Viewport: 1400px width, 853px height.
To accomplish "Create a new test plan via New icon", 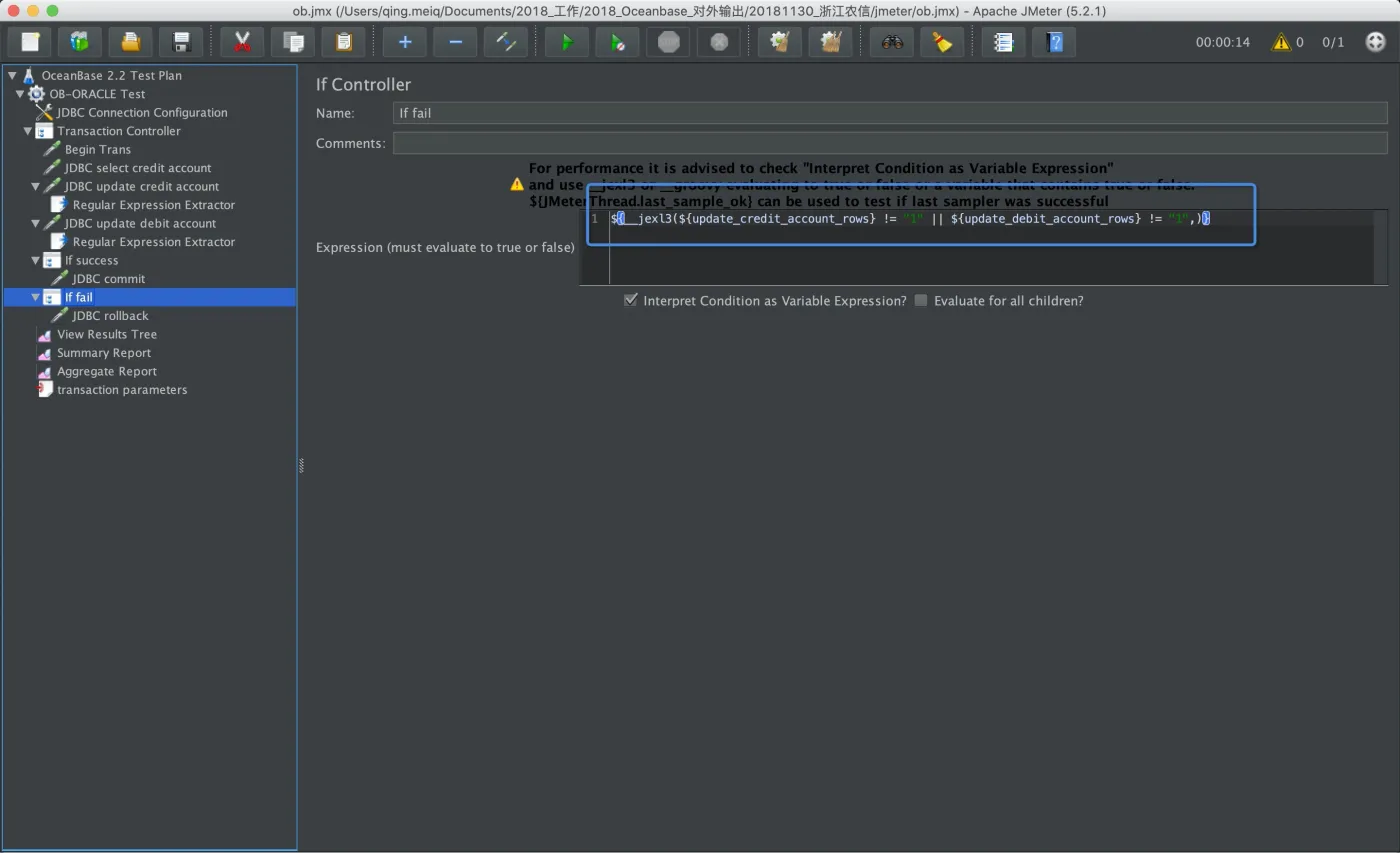I will point(30,42).
